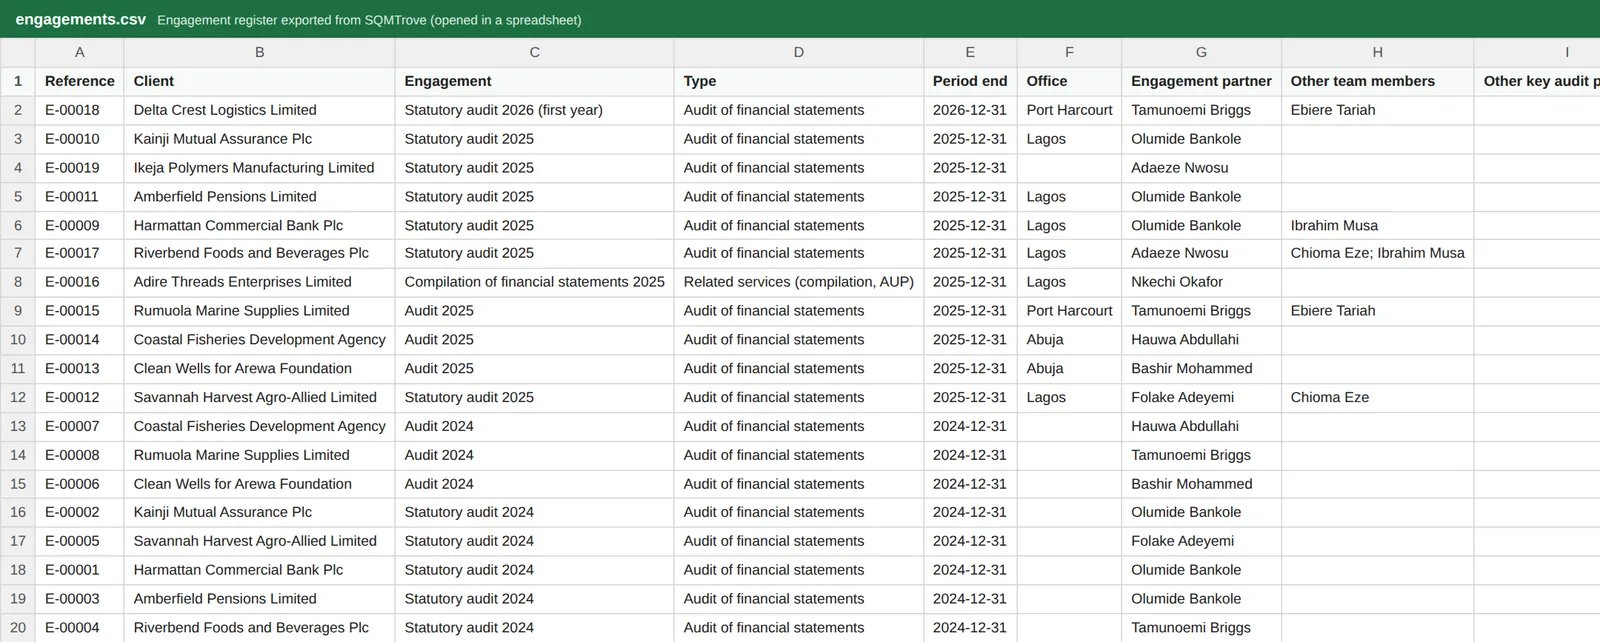Click Bashir Mohammed in row 11

[x=1201, y=369]
